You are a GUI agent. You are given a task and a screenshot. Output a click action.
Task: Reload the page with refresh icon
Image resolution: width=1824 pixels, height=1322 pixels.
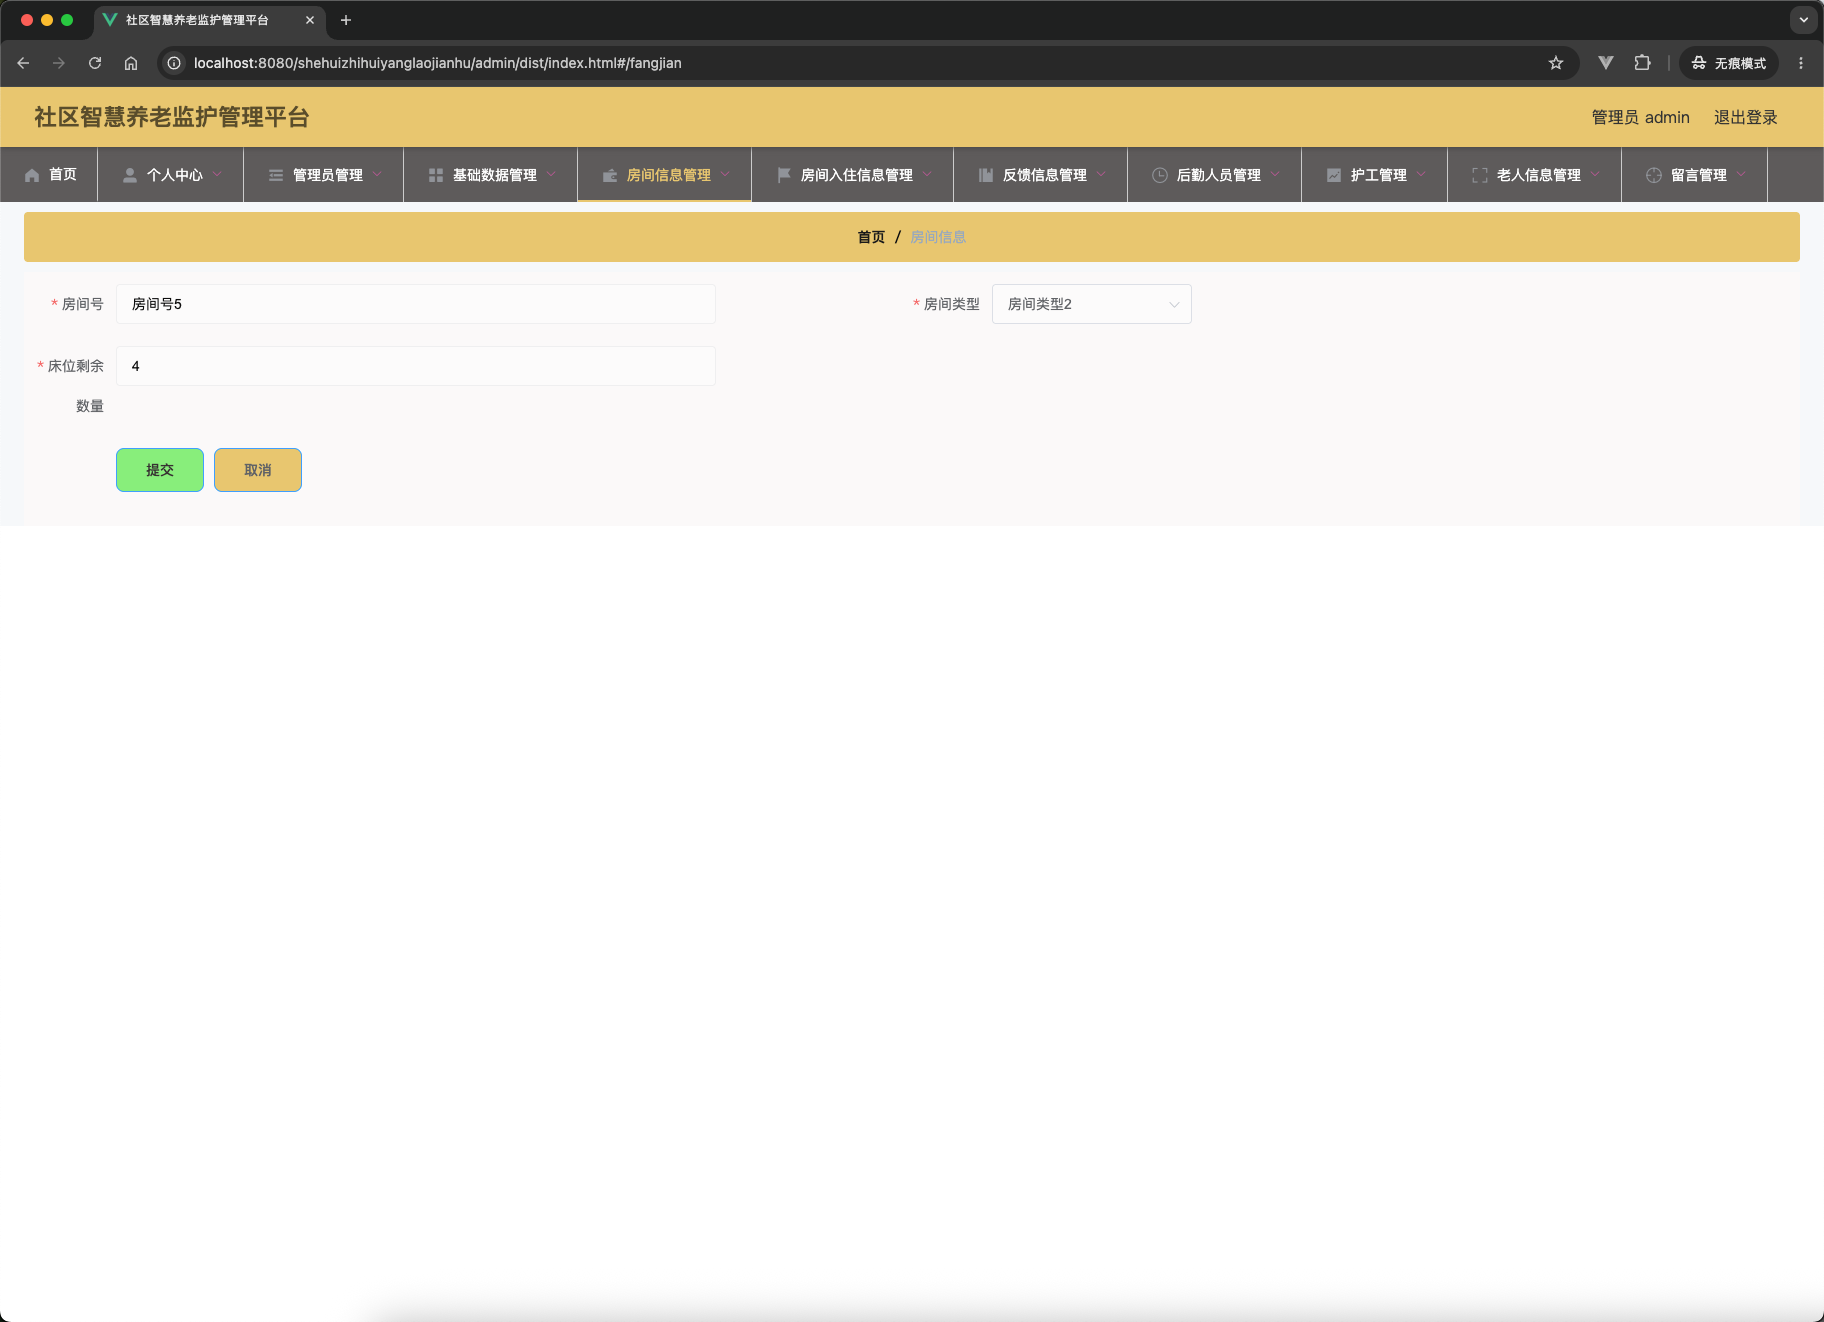point(95,63)
